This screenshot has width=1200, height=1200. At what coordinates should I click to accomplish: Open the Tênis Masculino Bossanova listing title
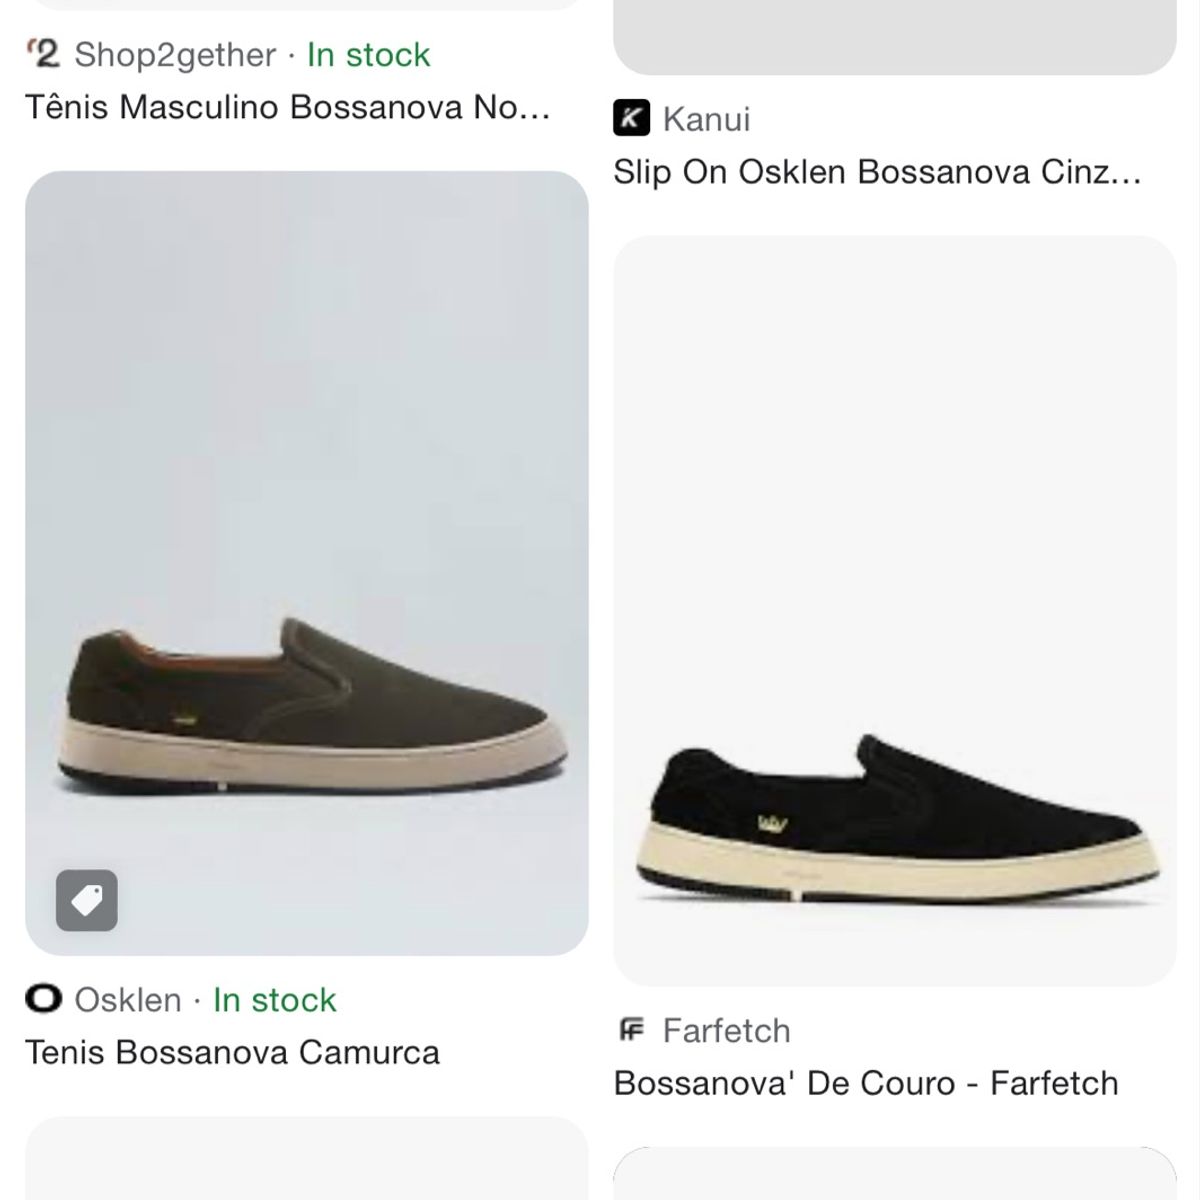coord(287,107)
